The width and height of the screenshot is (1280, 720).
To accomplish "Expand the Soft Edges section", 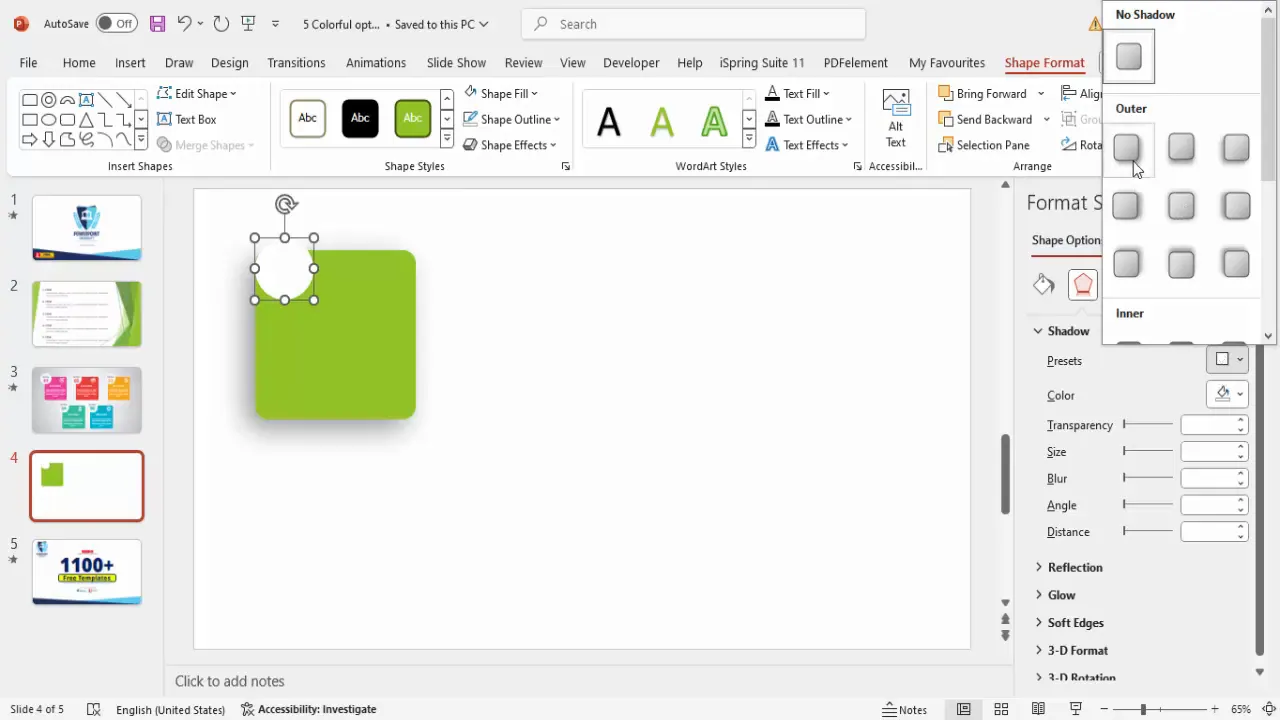I will tap(1069, 622).
